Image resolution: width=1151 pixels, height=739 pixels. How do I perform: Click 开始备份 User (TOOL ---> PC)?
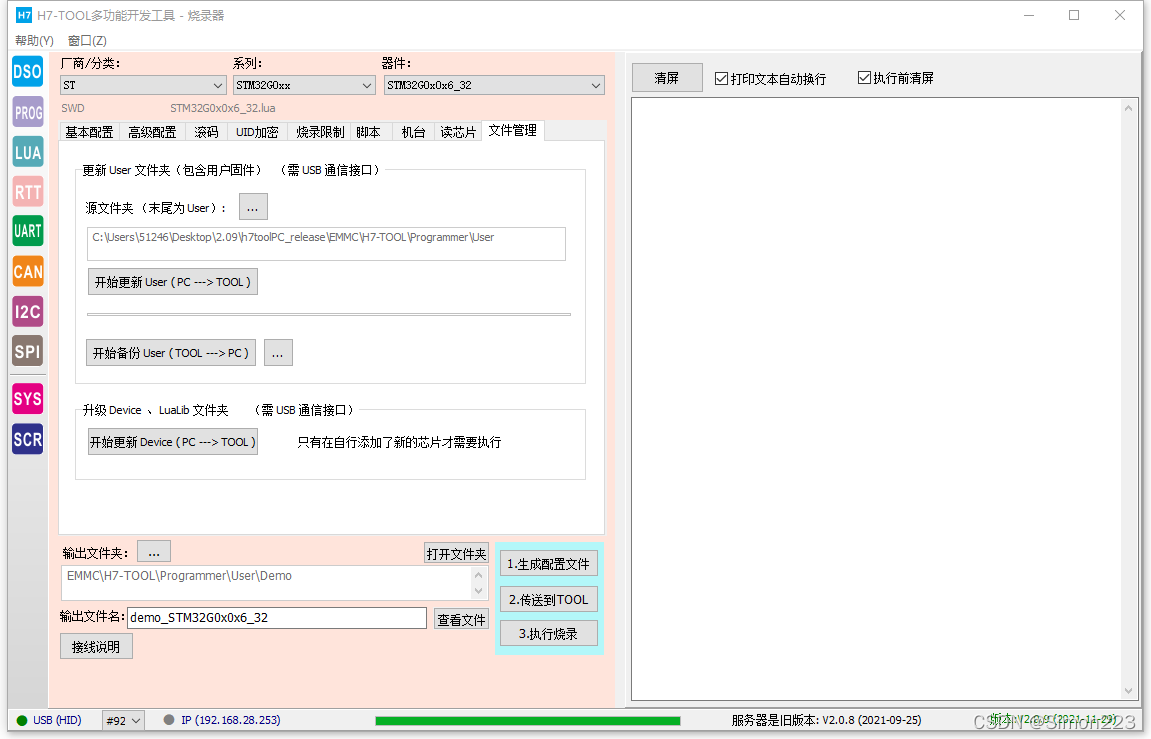pyautogui.click(x=171, y=353)
